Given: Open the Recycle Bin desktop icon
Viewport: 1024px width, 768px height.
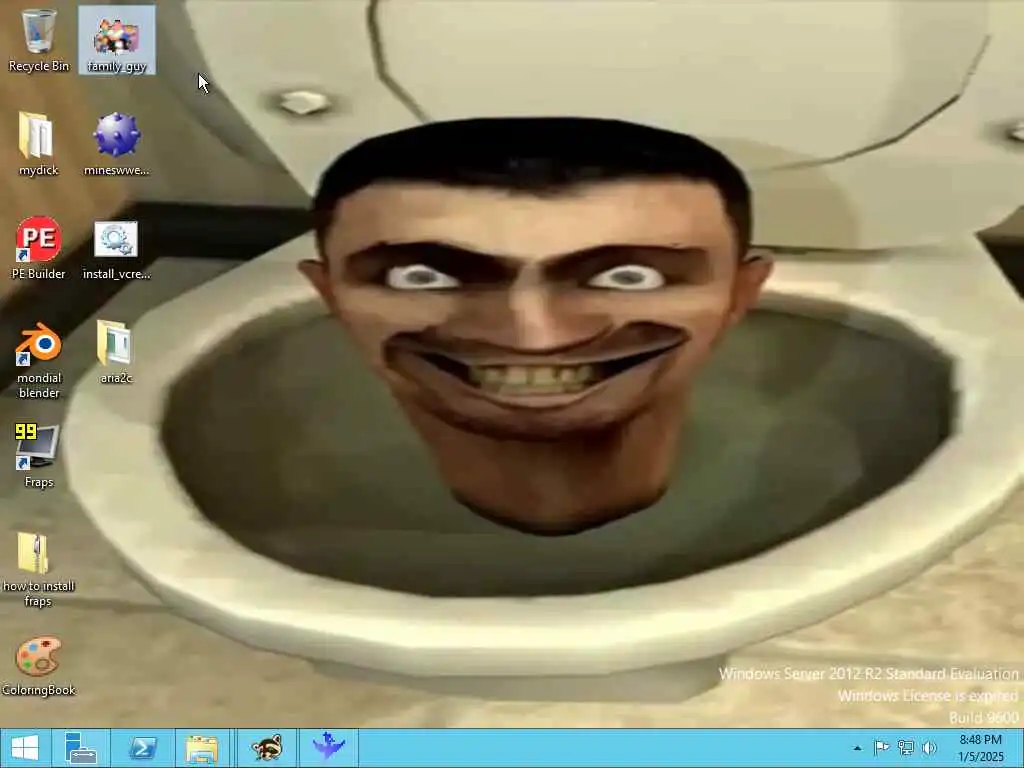Looking at the screenshot, I should tap(39, 40).
